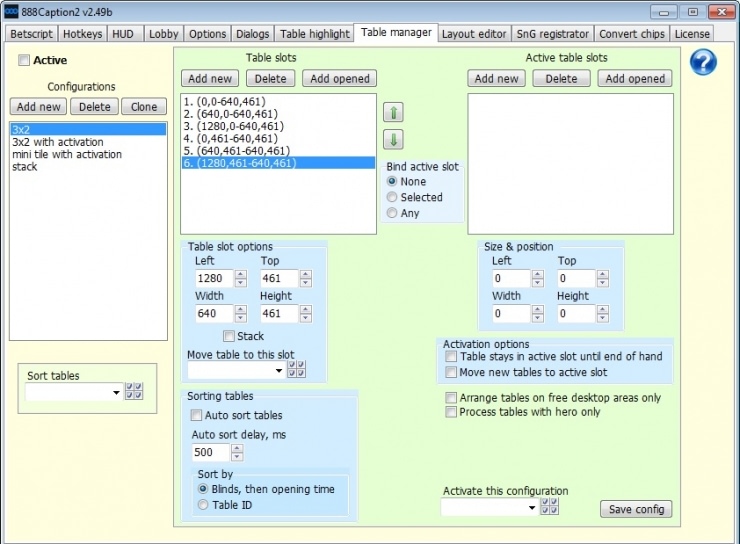The image size is (740, 544).
Task: Open the HUD tab
Action: [123, 34]
